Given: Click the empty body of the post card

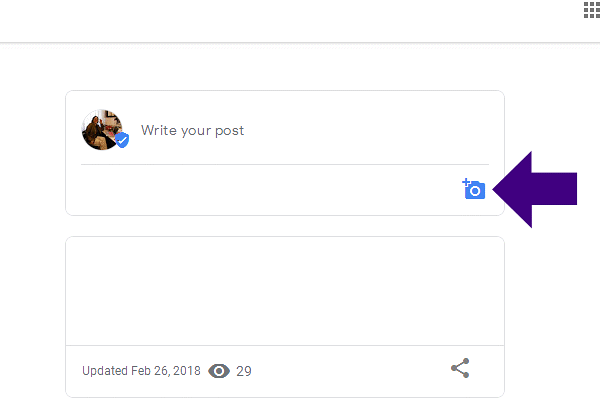Looking at the screenshot, I should (x=285, y=290).
